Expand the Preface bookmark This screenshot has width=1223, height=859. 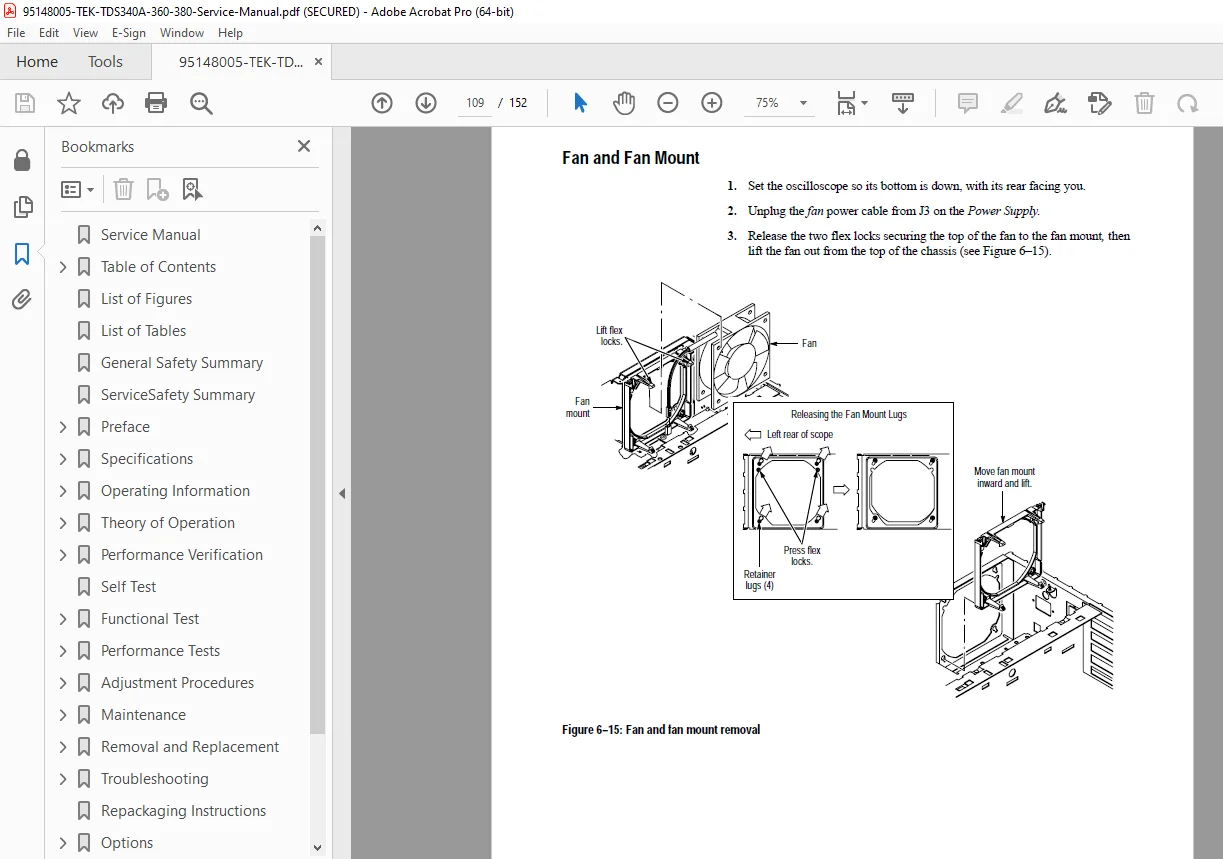coord(63,427)
